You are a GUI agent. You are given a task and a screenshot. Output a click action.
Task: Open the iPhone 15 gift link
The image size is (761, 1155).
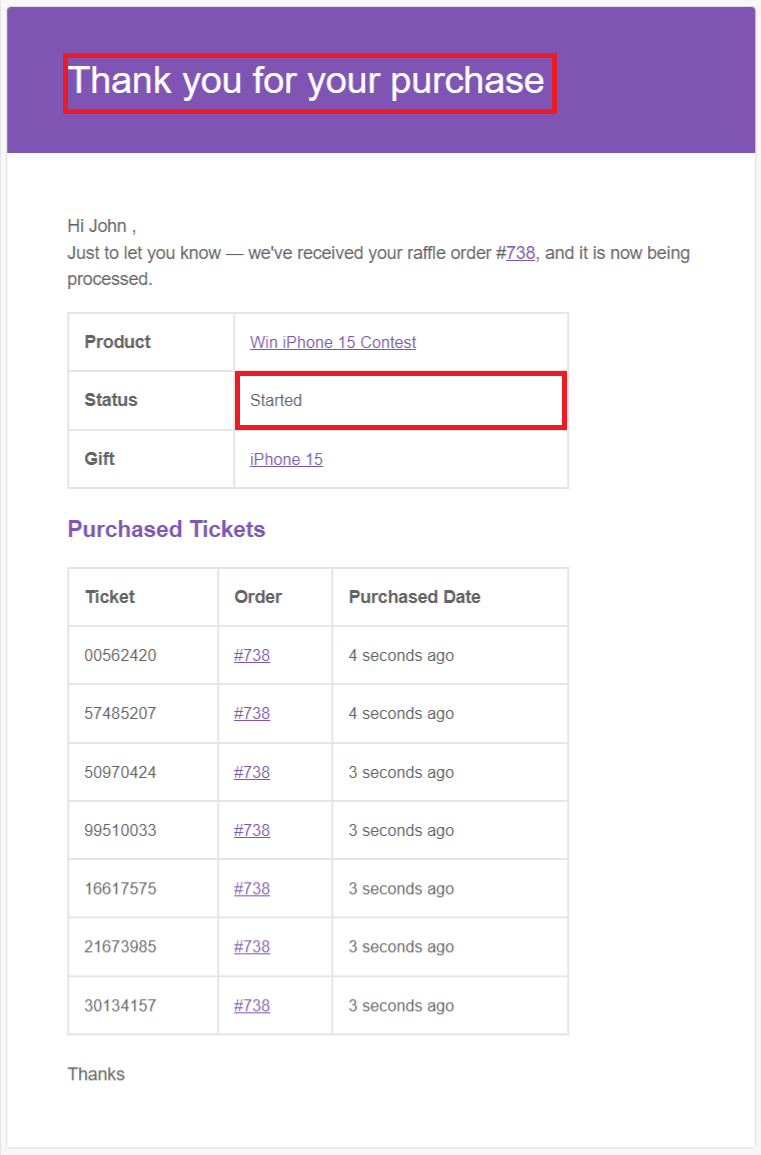pos(286,459)
